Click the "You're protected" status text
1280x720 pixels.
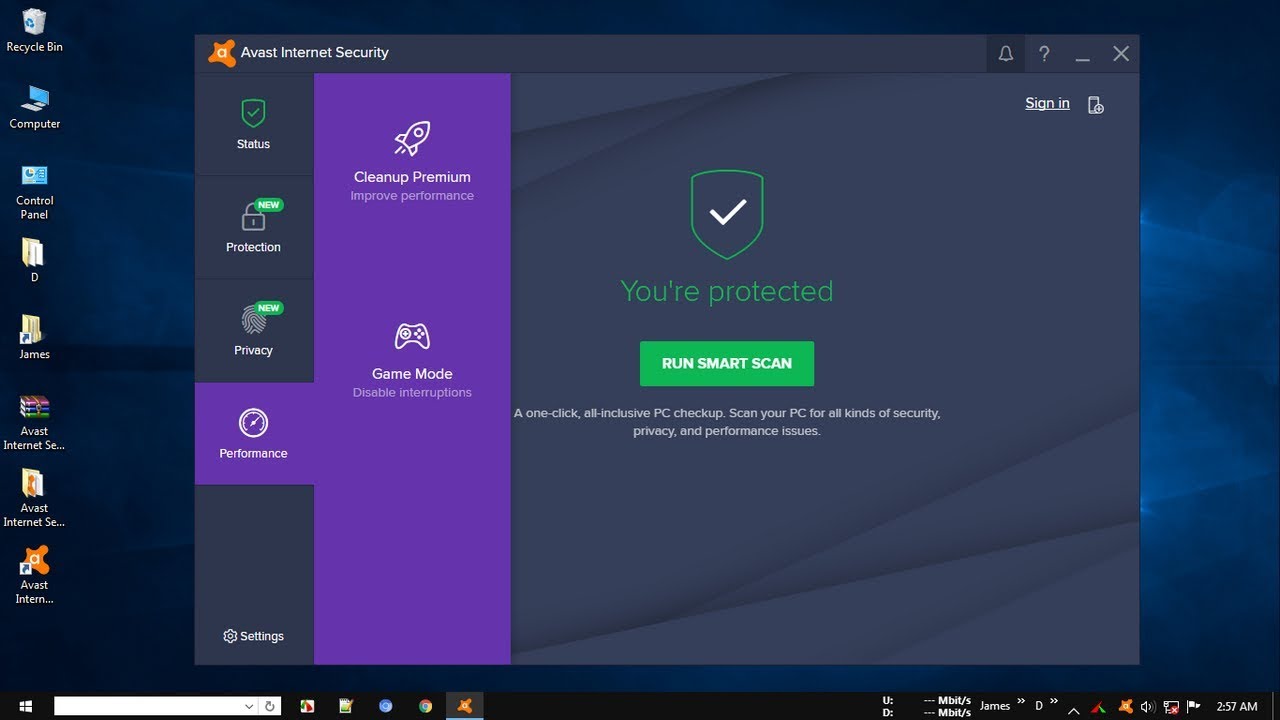pos(727,291)
